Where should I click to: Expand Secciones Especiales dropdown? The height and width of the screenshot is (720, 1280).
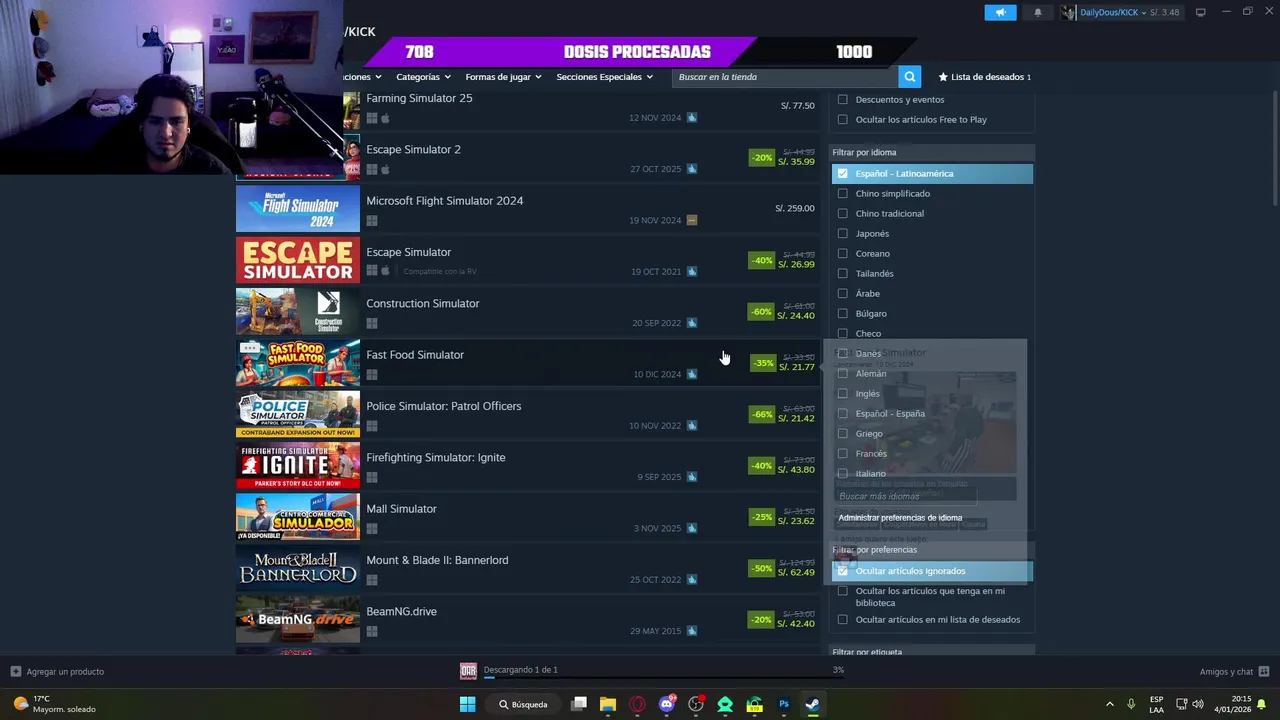604,77
